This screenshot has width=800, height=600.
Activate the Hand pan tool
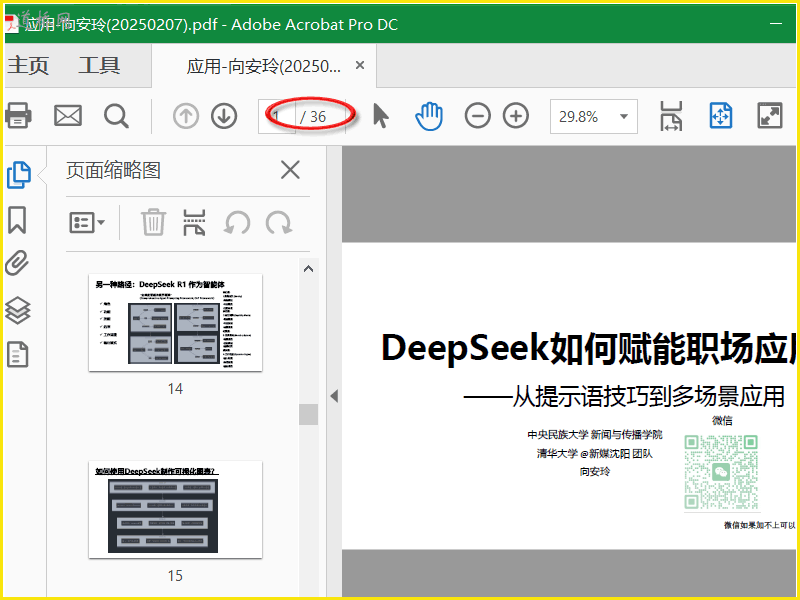(429, 116)
